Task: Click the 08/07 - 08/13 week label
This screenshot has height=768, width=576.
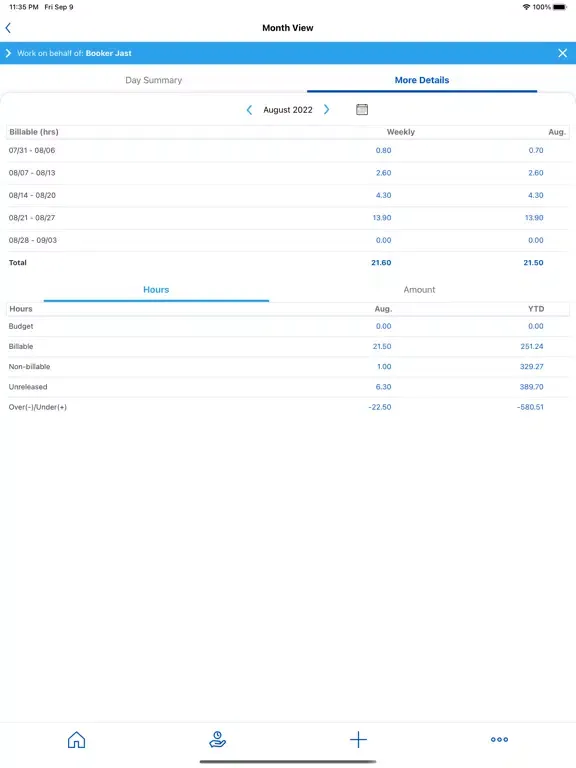Action: pos(32,173)
